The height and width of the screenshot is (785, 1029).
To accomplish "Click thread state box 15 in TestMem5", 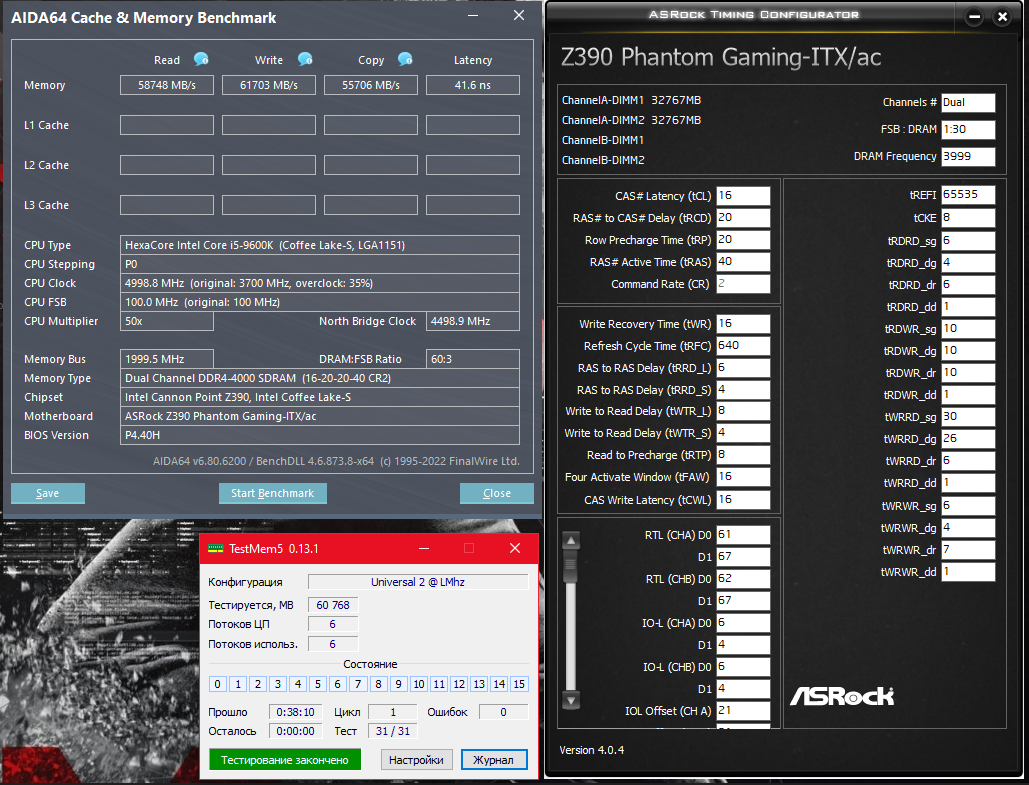I will (519, 684).
